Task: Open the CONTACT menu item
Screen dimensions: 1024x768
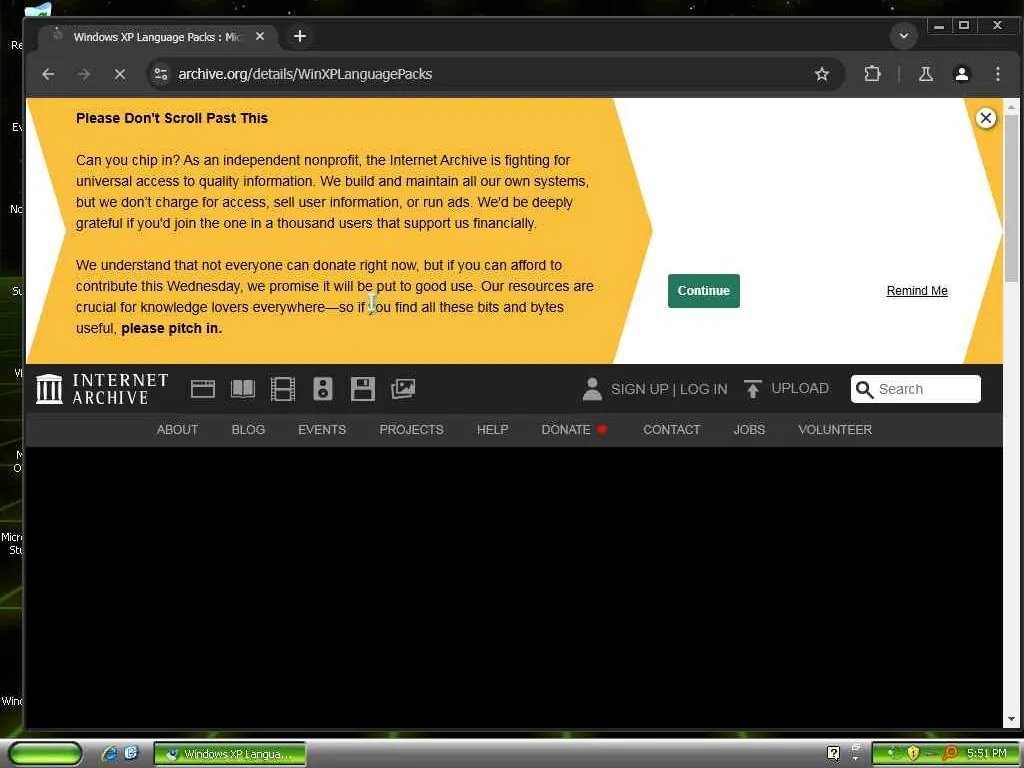Action: click(x=671, y=430)
